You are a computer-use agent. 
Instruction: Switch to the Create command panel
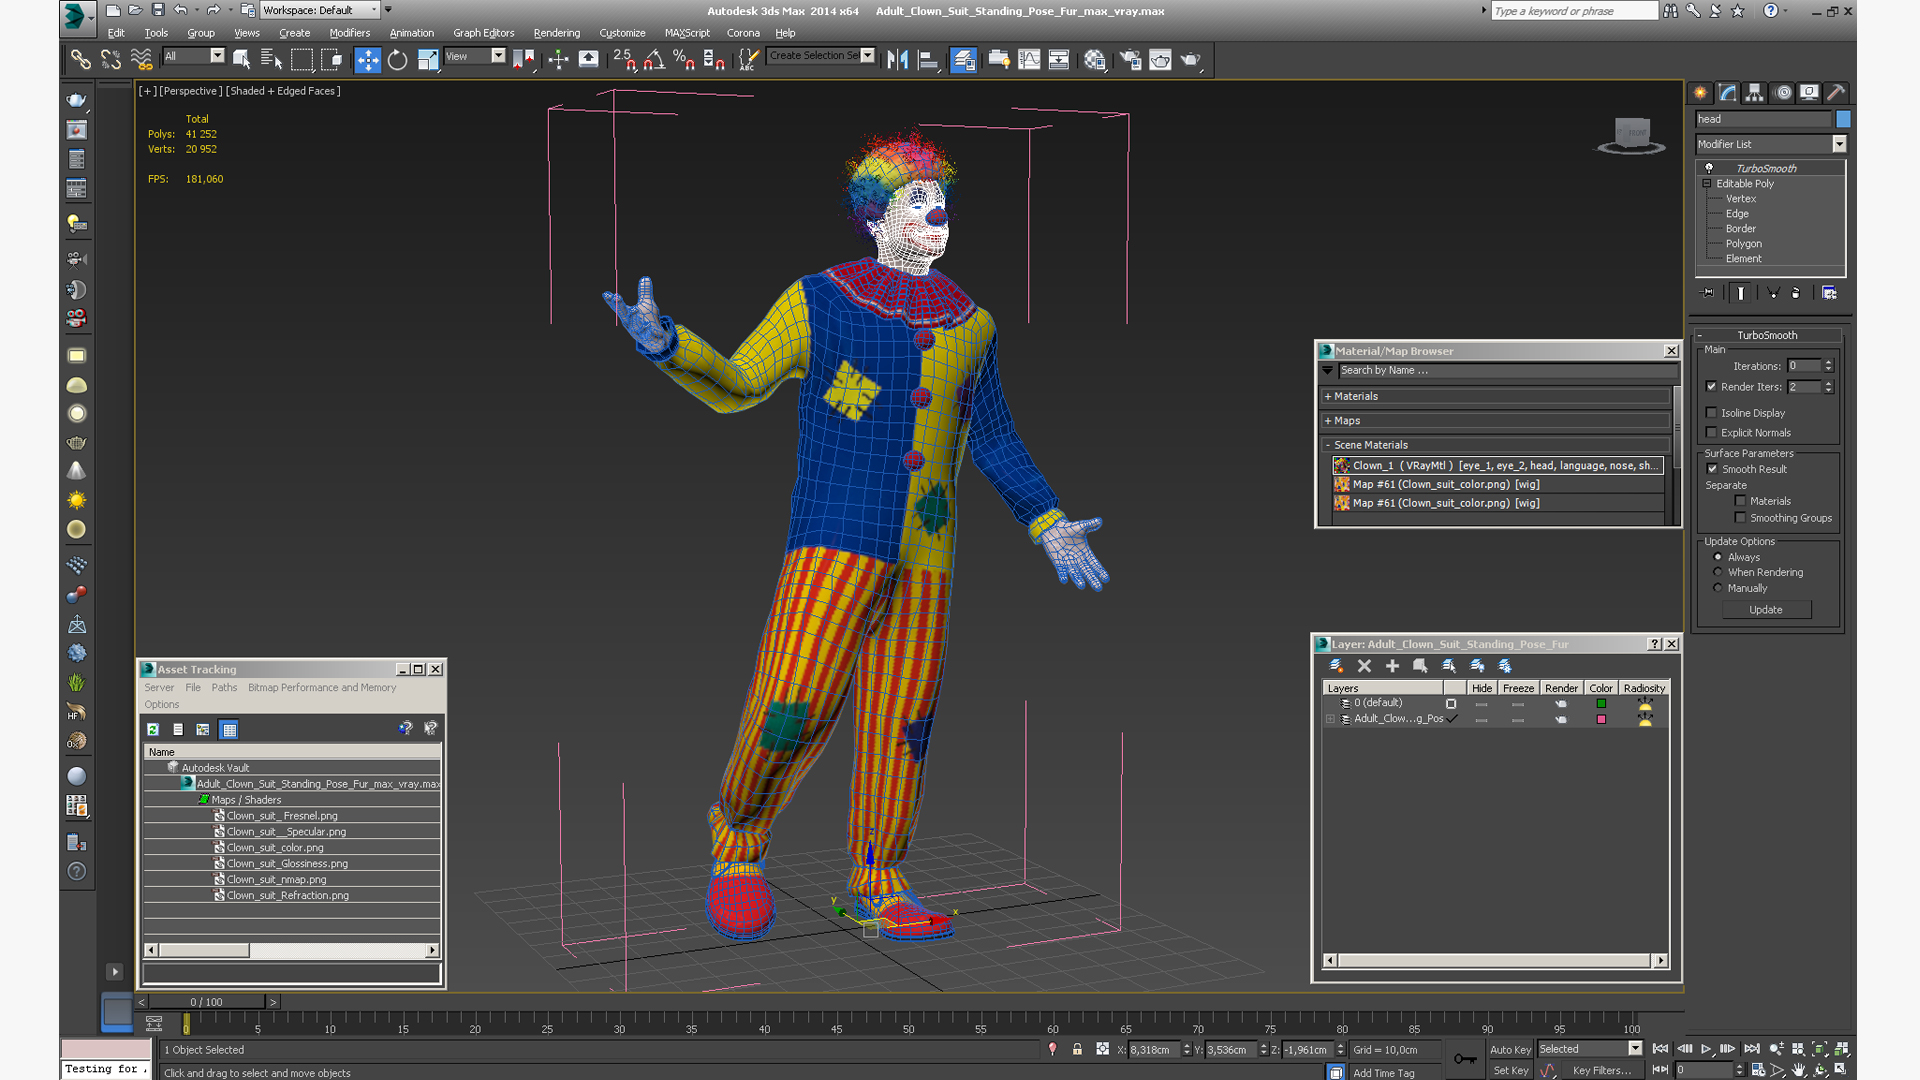1700,93
